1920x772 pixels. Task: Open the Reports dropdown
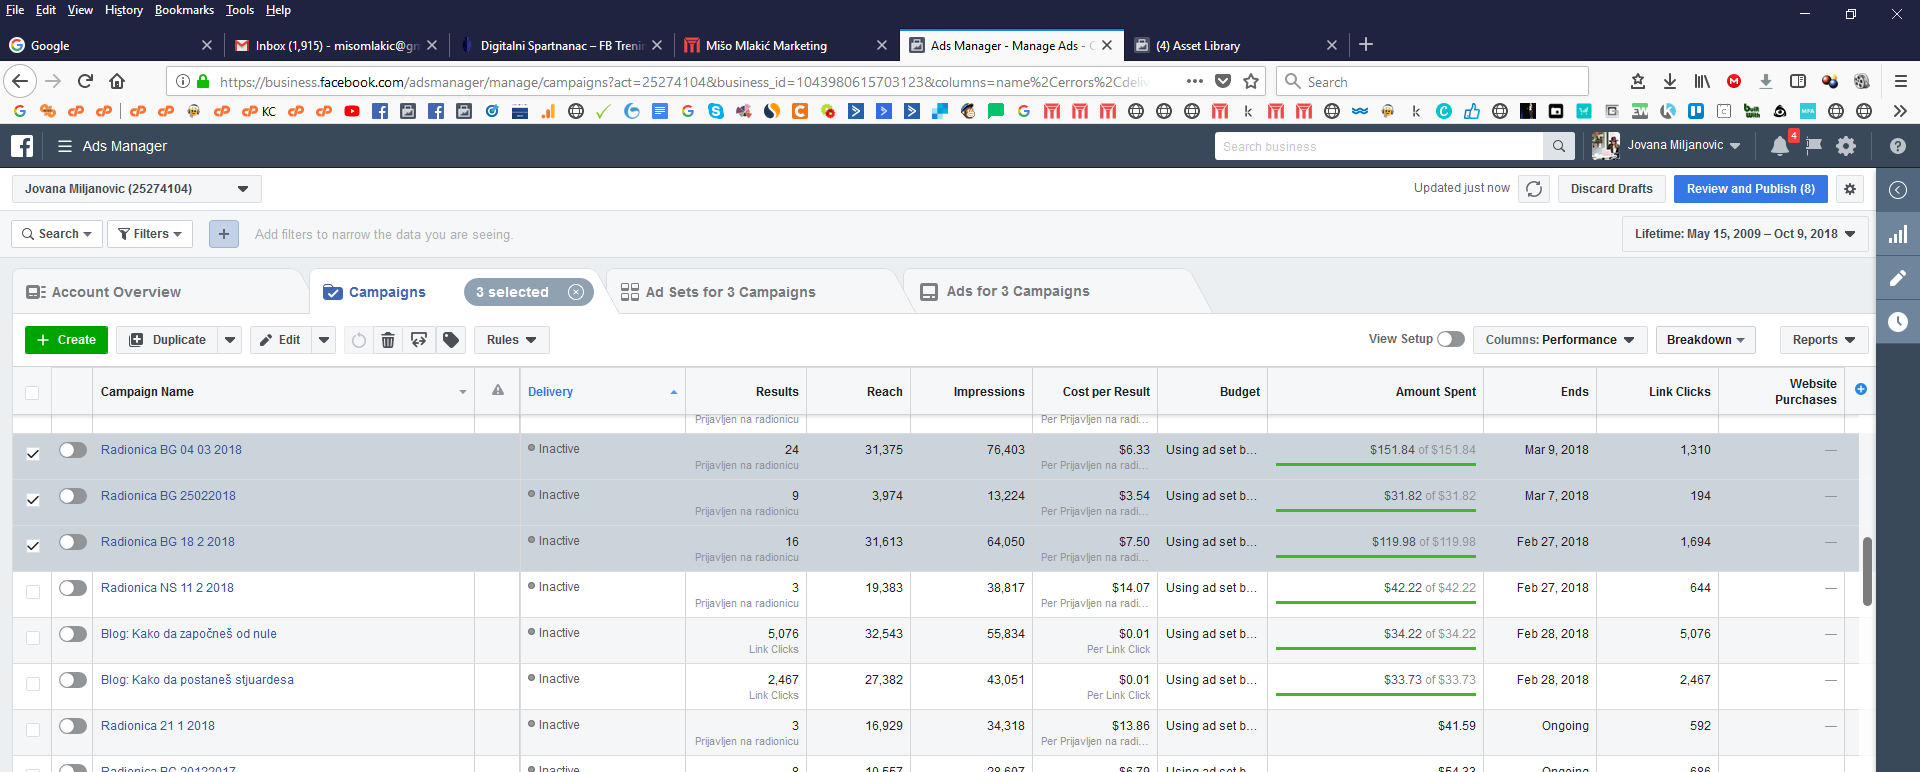tap(1824, 340)
